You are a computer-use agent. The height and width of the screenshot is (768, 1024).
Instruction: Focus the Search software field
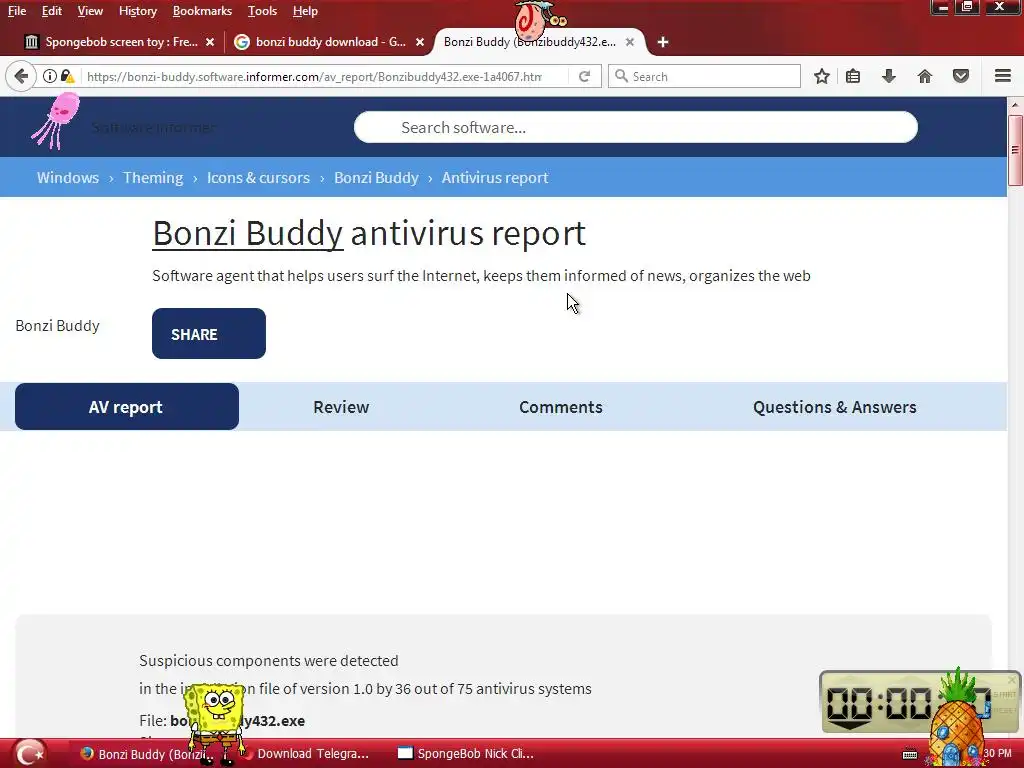635,127
